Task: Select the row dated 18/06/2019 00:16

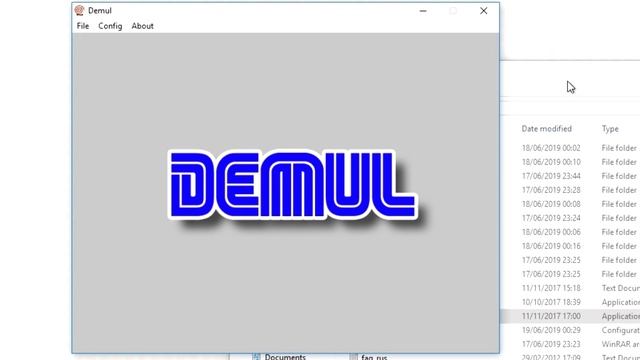Action: point(570,246)
